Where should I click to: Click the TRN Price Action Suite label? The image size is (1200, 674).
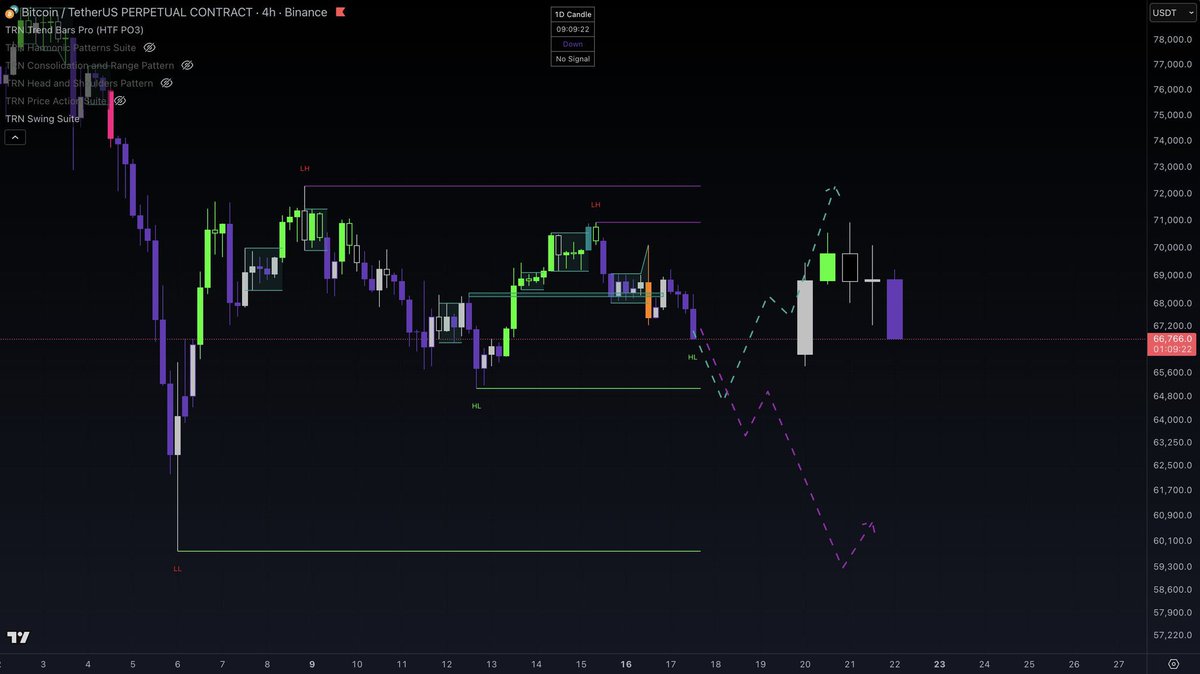[56, 101]
